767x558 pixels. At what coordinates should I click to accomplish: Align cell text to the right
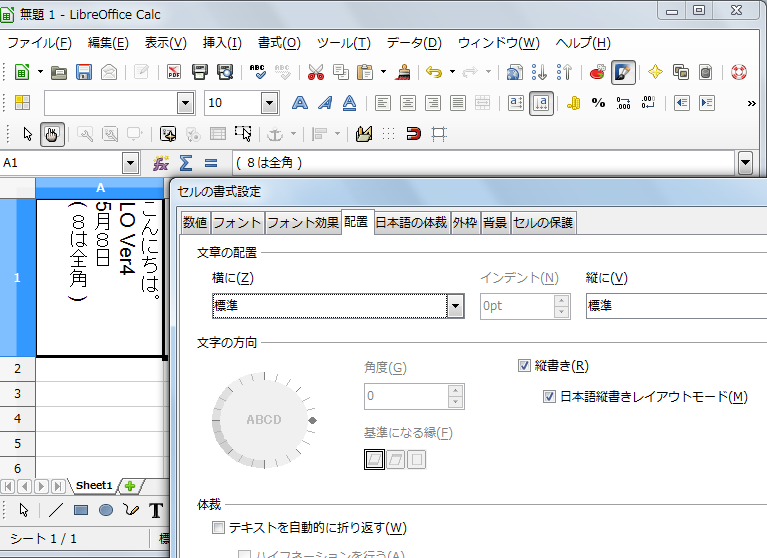click(432, 103)
